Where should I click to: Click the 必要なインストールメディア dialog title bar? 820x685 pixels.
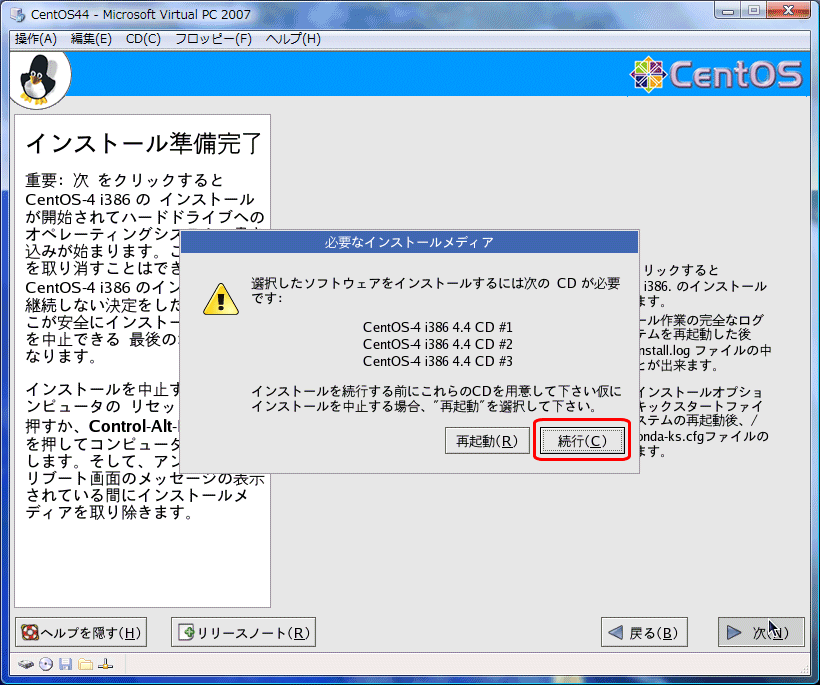point(409,242)
